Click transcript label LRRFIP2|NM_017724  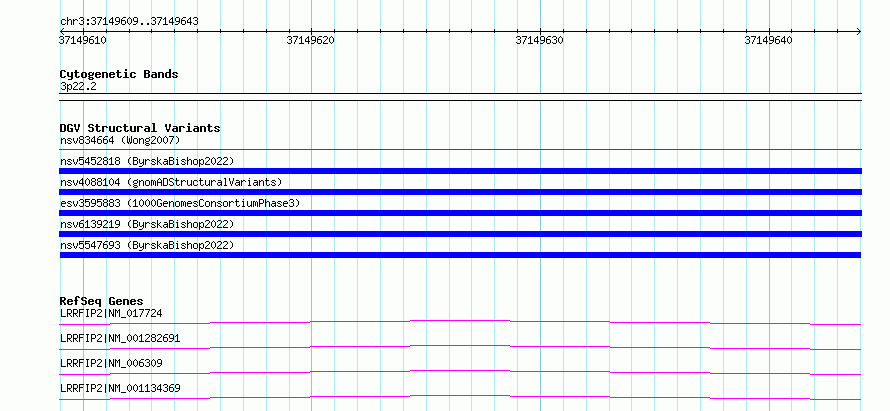coord(112,313)
